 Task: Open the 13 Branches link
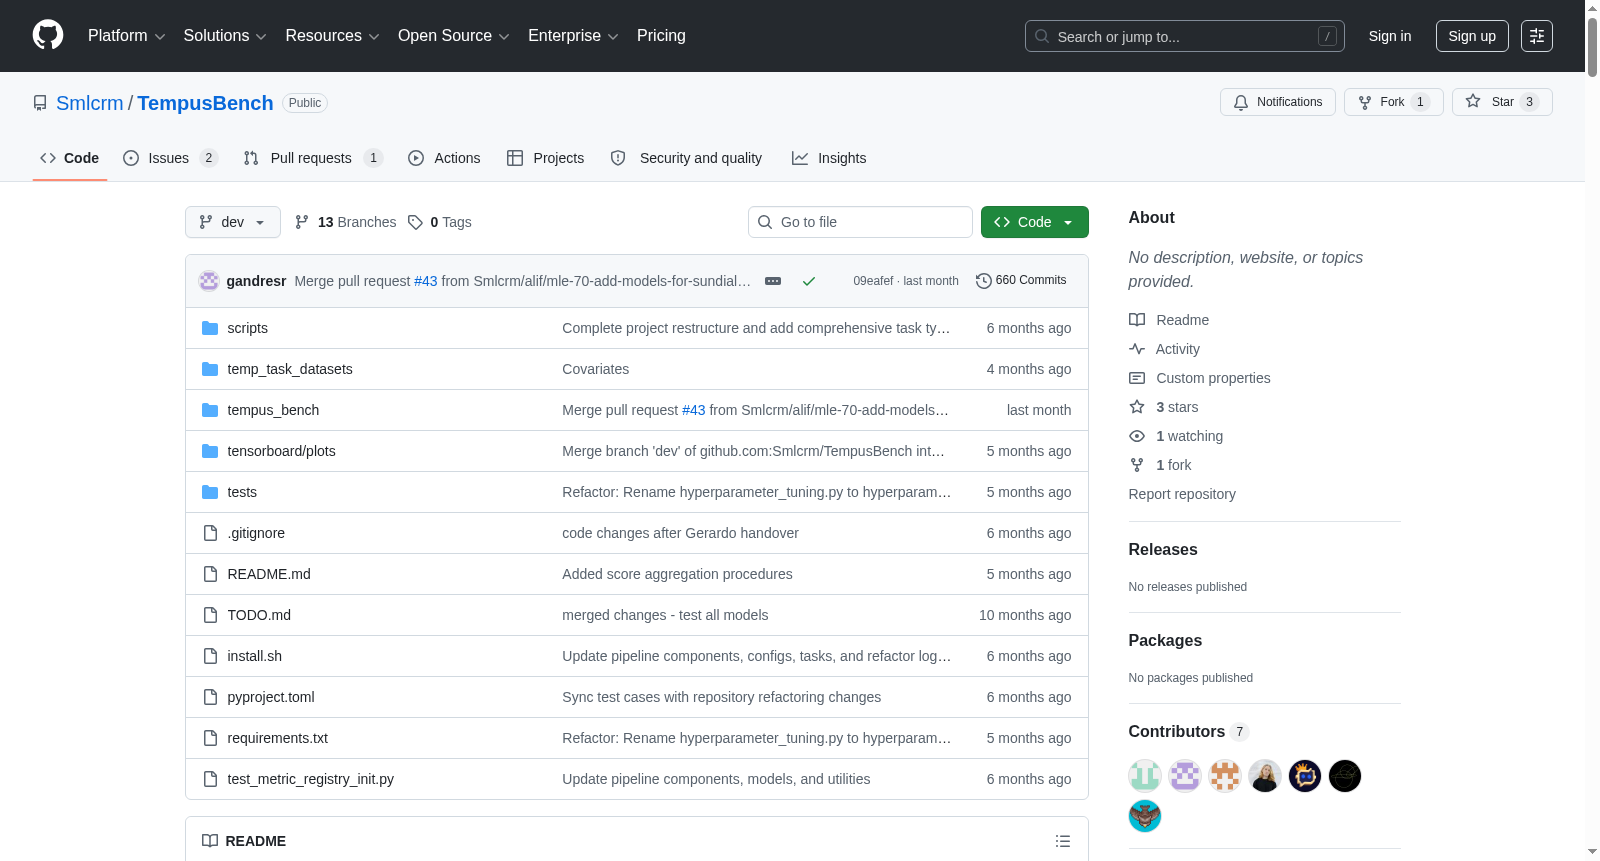click(x=346, y=222)
